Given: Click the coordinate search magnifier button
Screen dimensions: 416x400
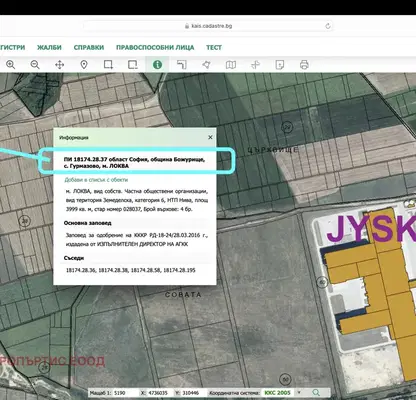Looking at the screenshot, I should click(316, 393).
